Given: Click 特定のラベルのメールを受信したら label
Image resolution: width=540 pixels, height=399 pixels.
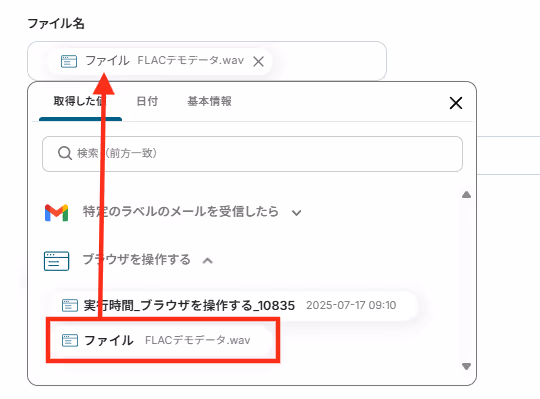Looking at the screenshot, I should pos(180,211).
